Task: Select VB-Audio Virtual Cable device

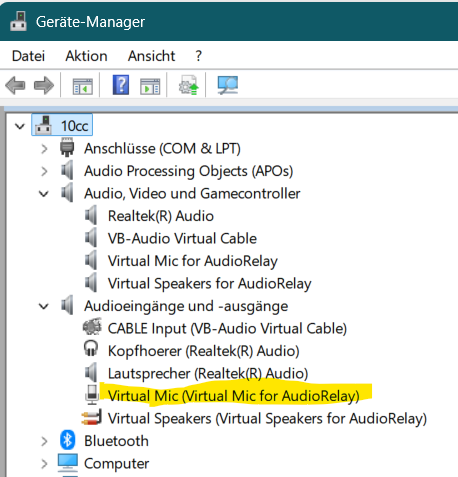Action: pyautogui.click(x=182, y=239)
